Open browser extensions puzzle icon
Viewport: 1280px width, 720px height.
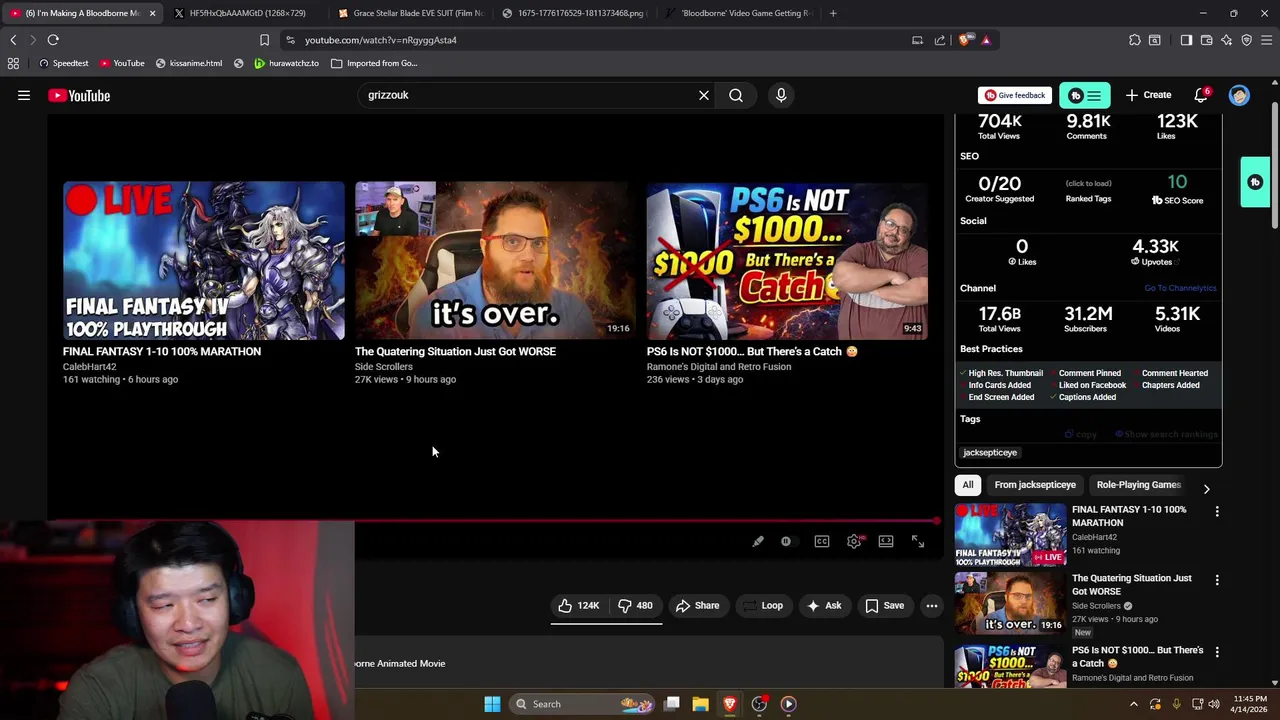[1135, 40]
